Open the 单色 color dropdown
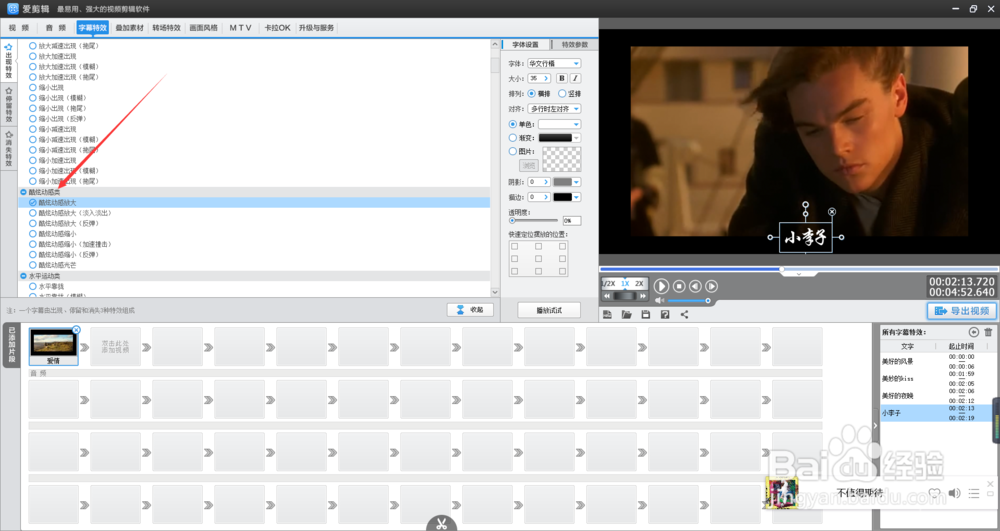 click(x=559, y=124)
